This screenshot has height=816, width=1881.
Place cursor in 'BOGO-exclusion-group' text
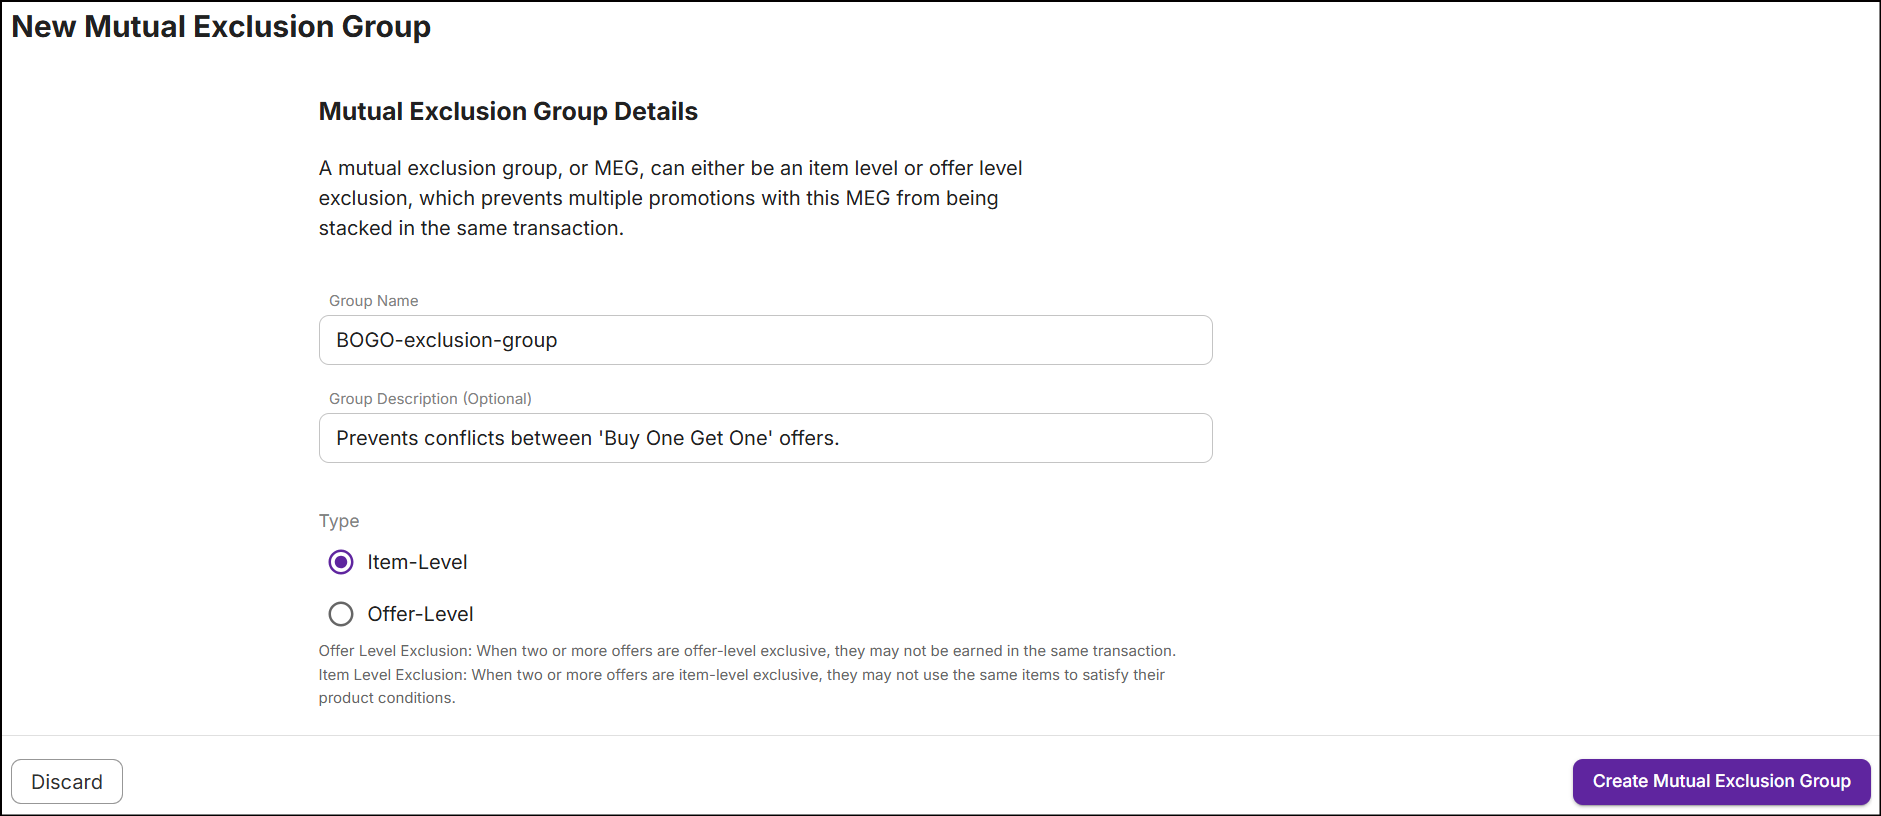(447, 340)
